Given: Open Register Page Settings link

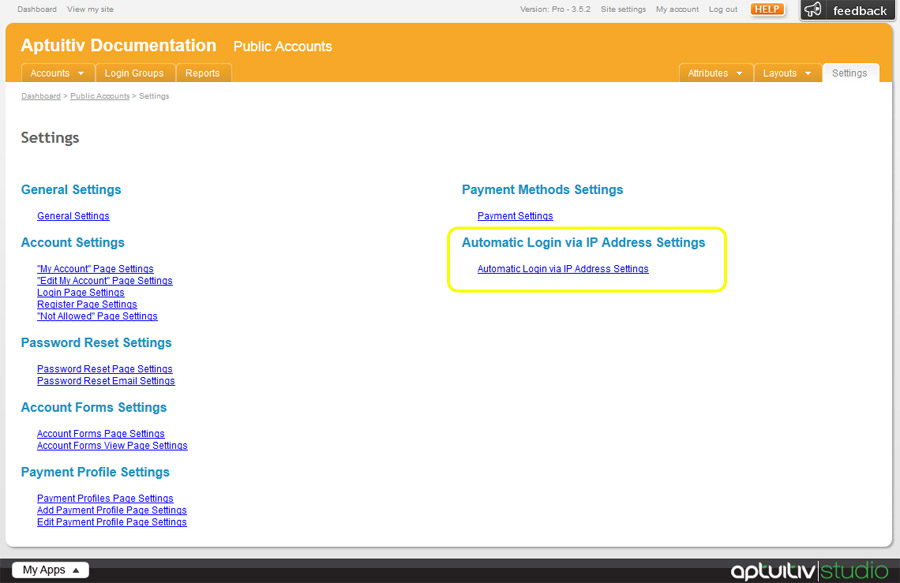Looking at the screenshot, I should pos(87,304).
